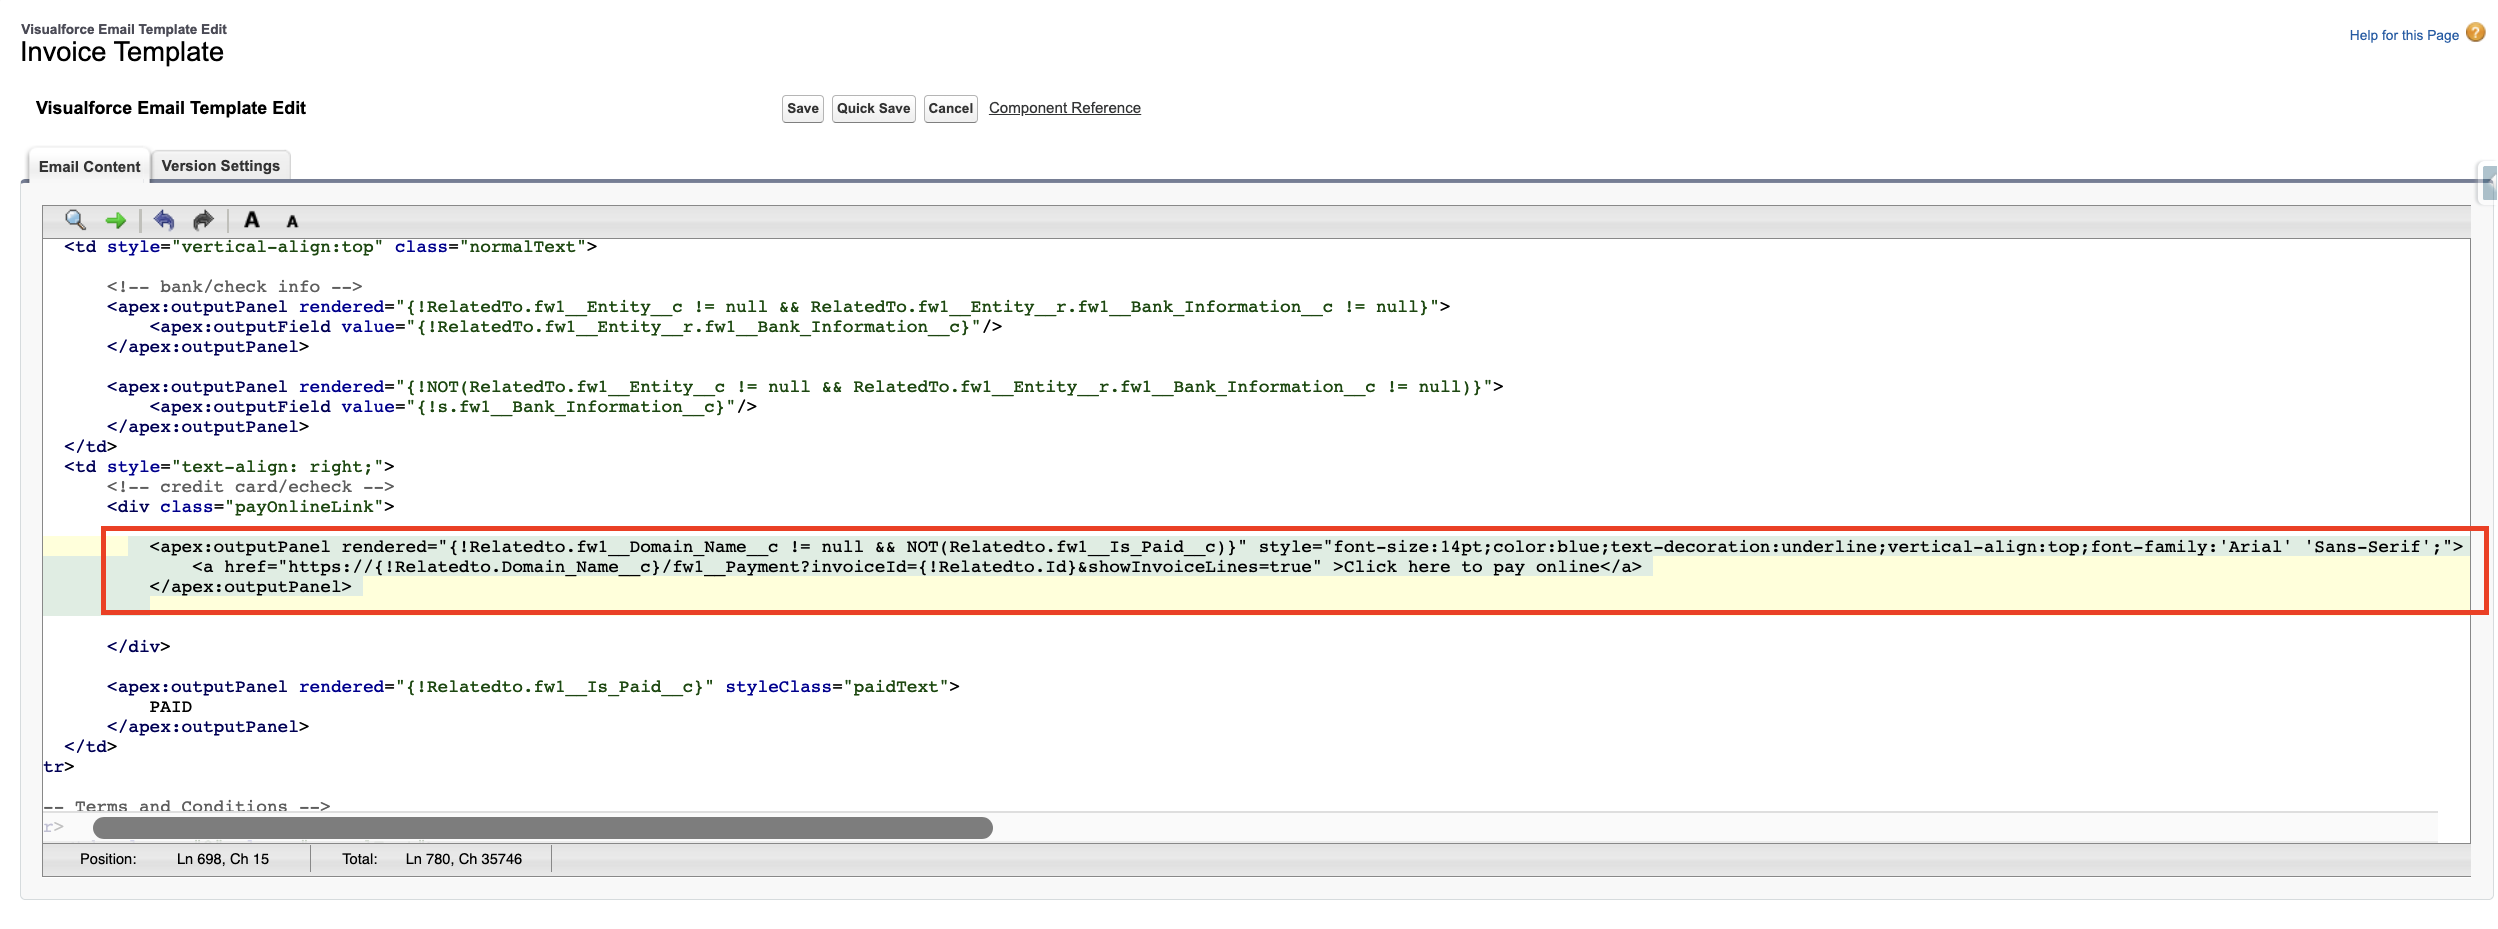Click the paidText styleClass outputPanel line
The height and width of the screenshot is (929, 2498).
pos(533,687)
